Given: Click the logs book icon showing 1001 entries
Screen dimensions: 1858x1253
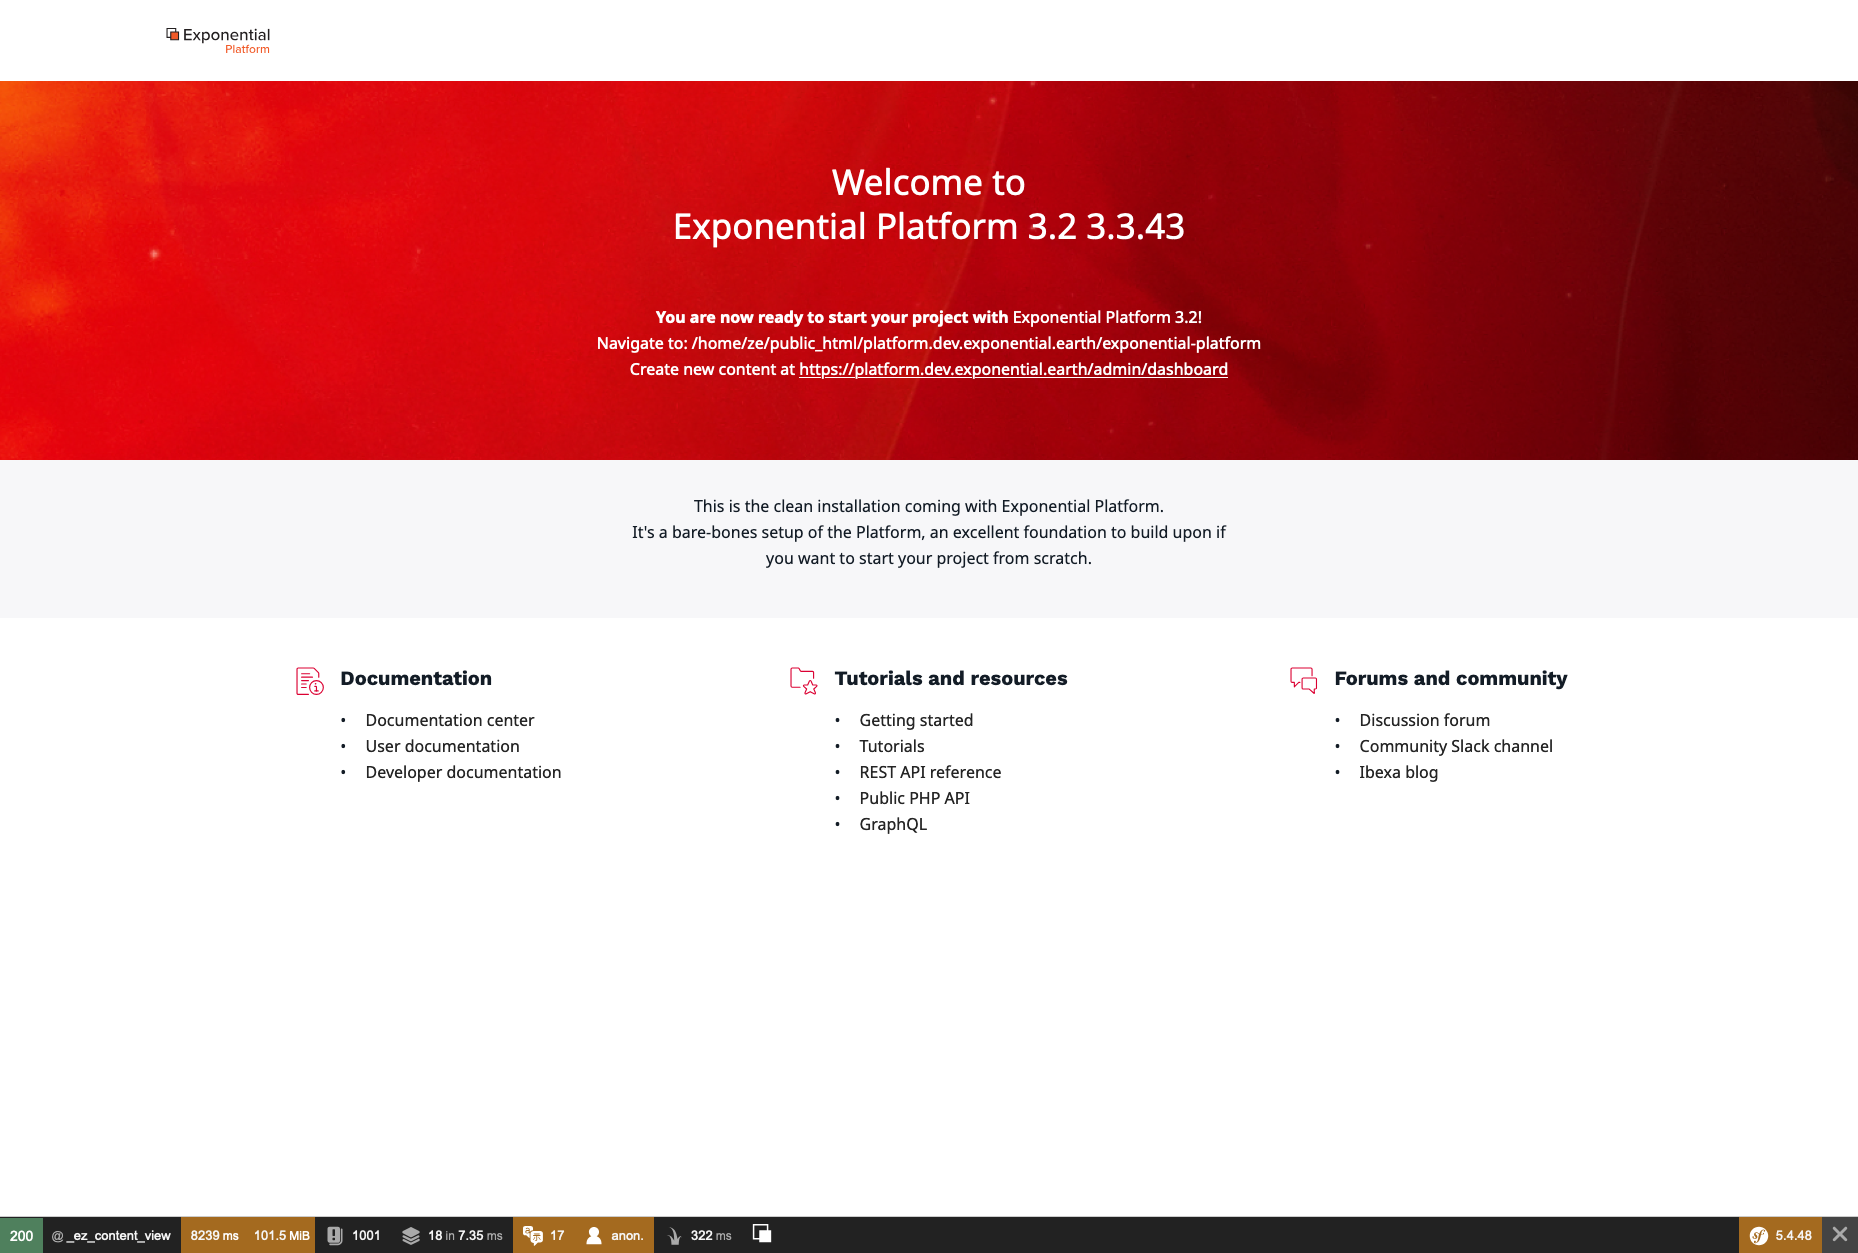Looking at the screenshot, I should 336,1235.
